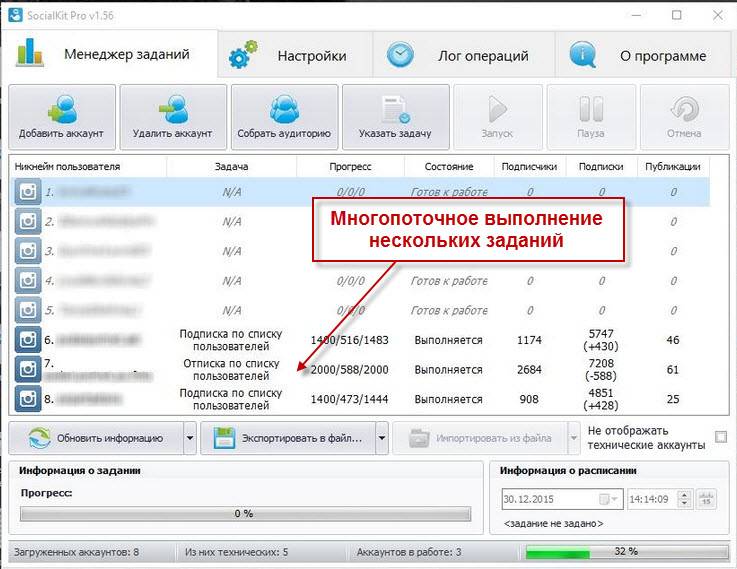Sort by Задача column header
Viewport: 737px width, 569px height.
(x=231, y=166)
